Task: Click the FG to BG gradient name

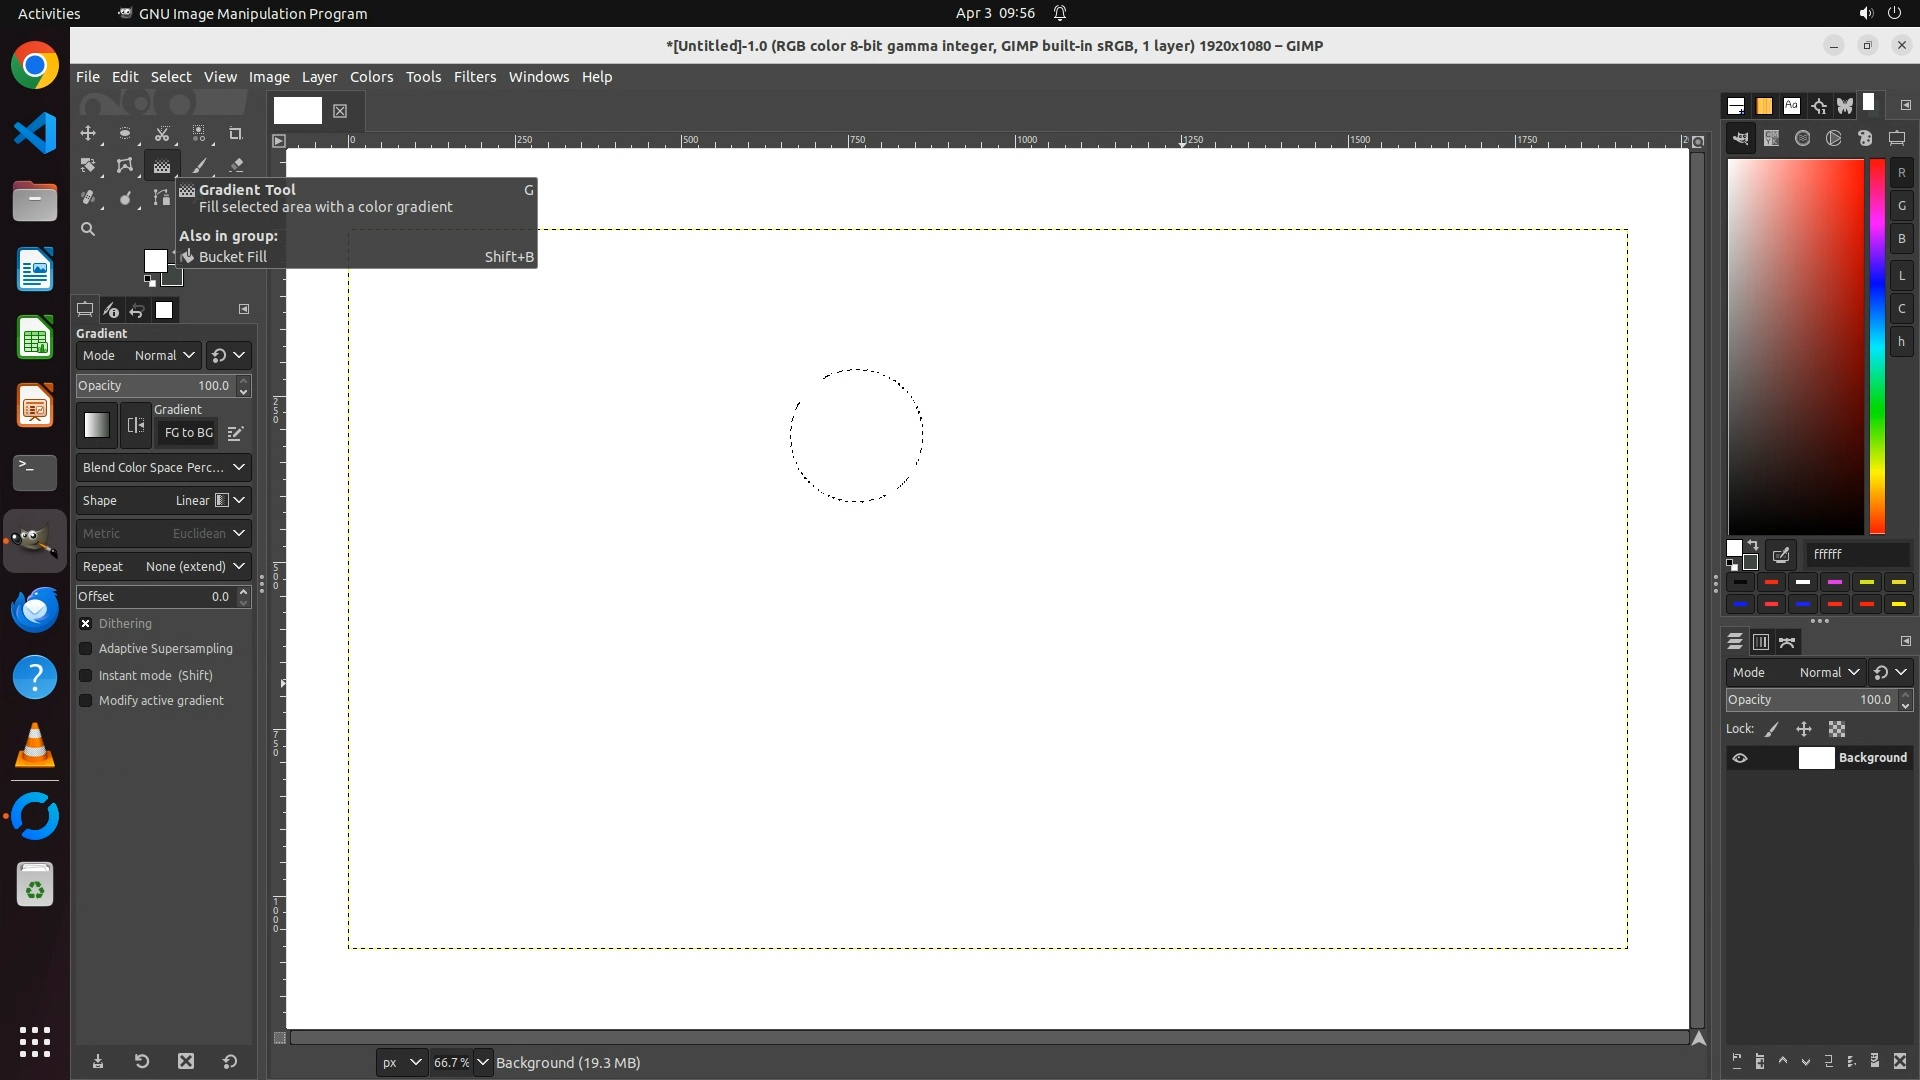Action: 188,433
